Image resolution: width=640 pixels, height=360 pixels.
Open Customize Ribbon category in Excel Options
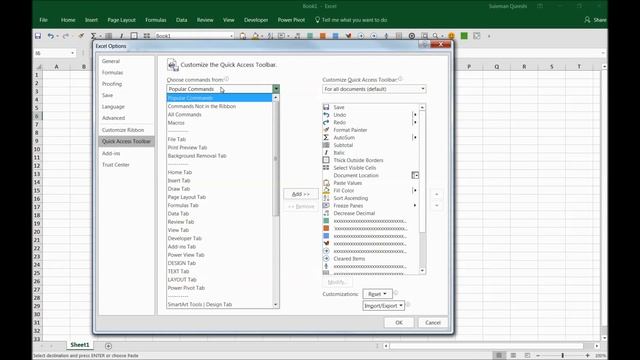click(123, 130)
